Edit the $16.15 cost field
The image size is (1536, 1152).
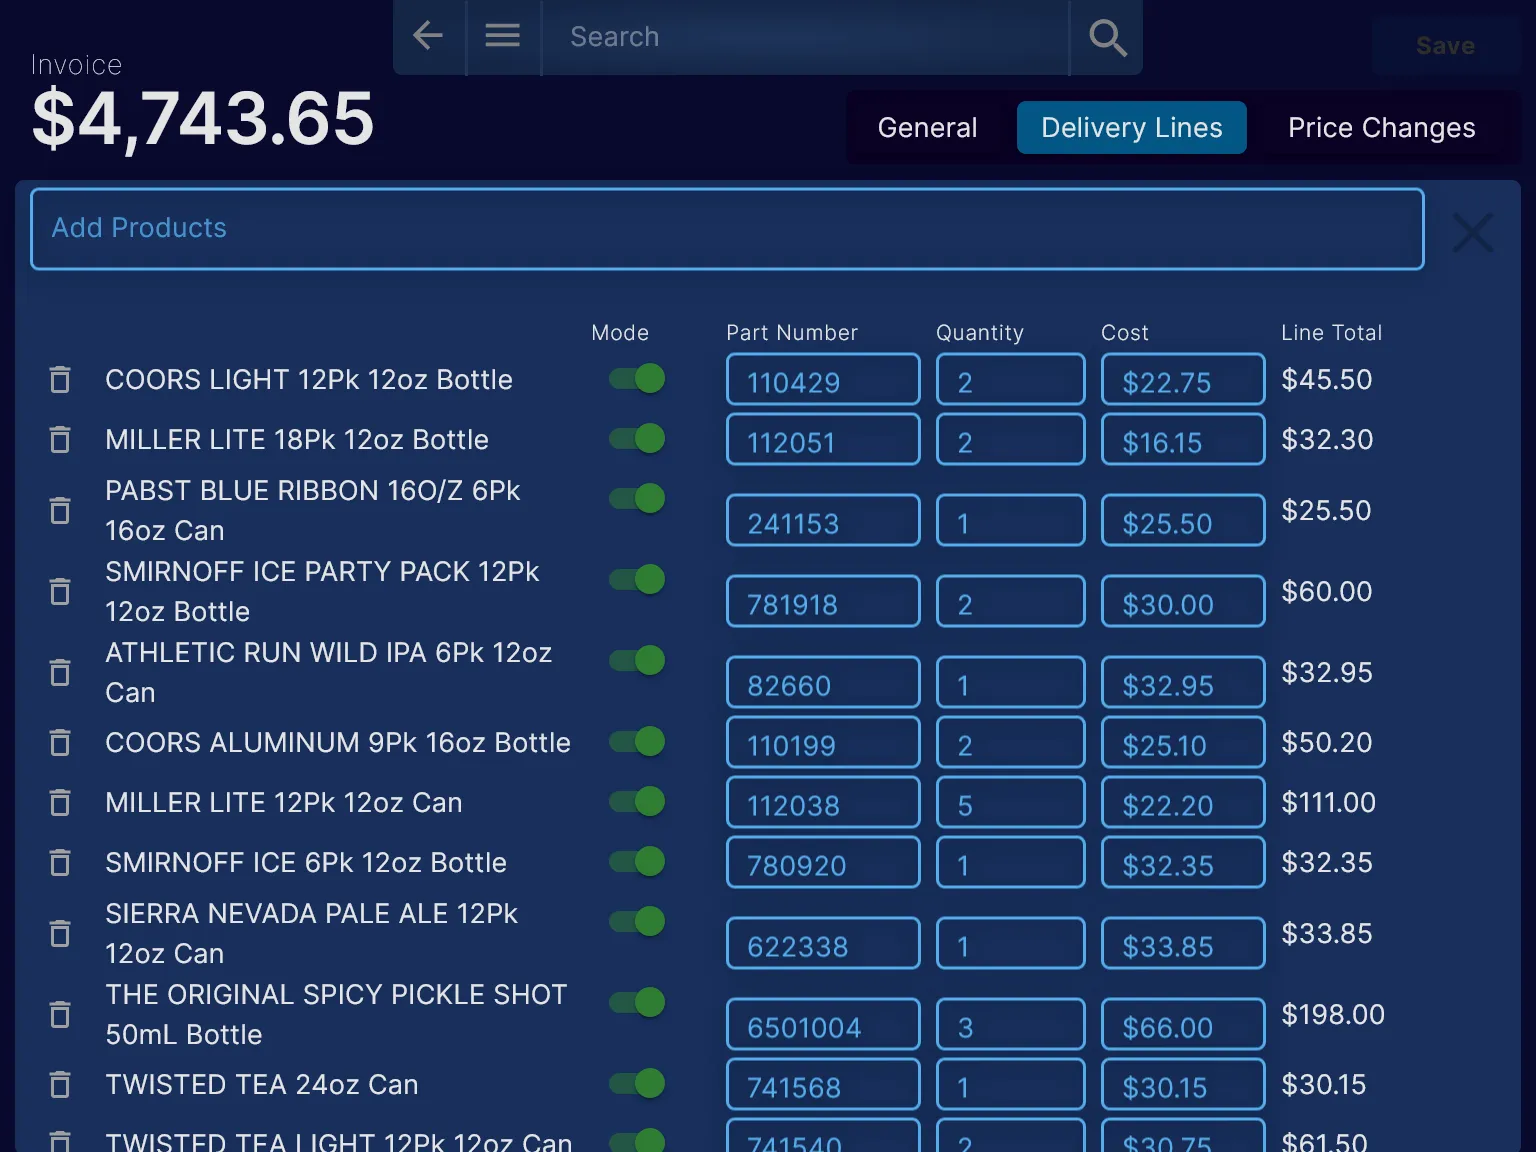pyautogui.click(x=1183, y=440)
